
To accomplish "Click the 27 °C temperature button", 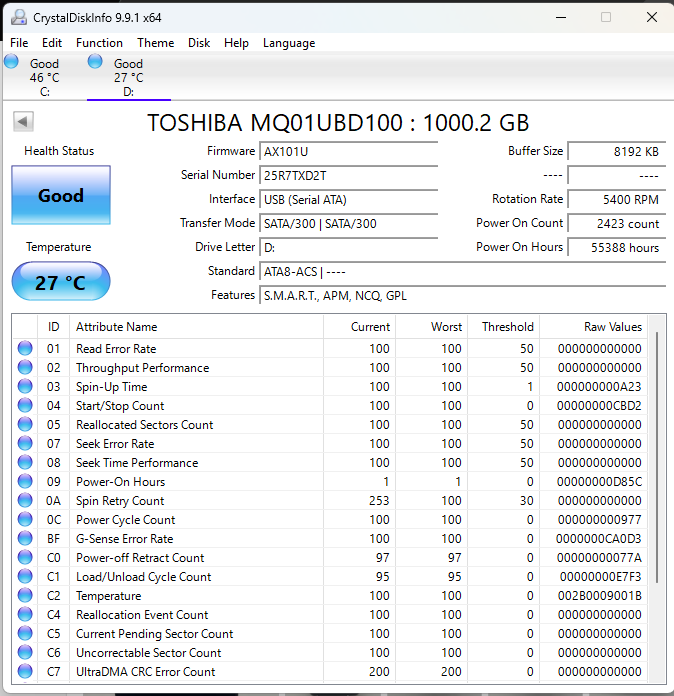I will coord(61,282).
